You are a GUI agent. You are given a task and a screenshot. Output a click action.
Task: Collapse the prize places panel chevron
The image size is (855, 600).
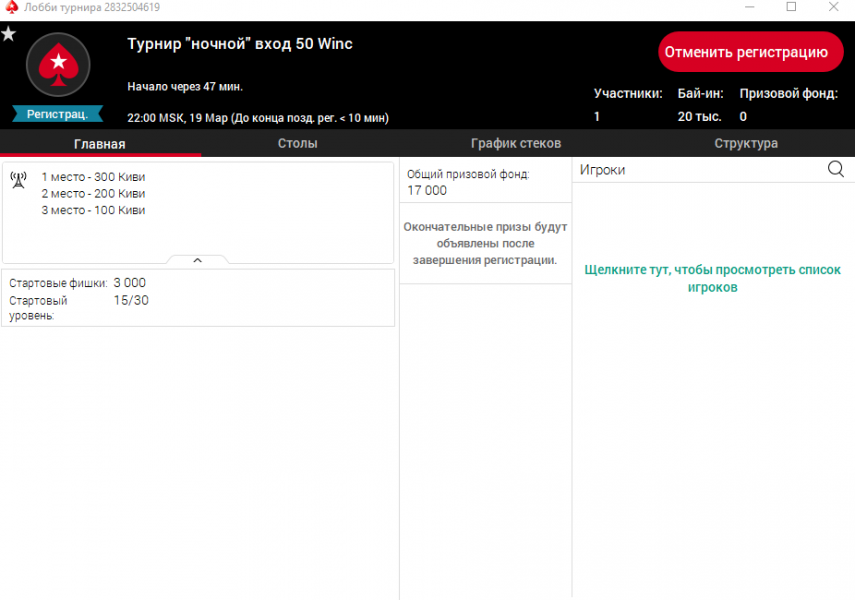[x=197, y=260]
